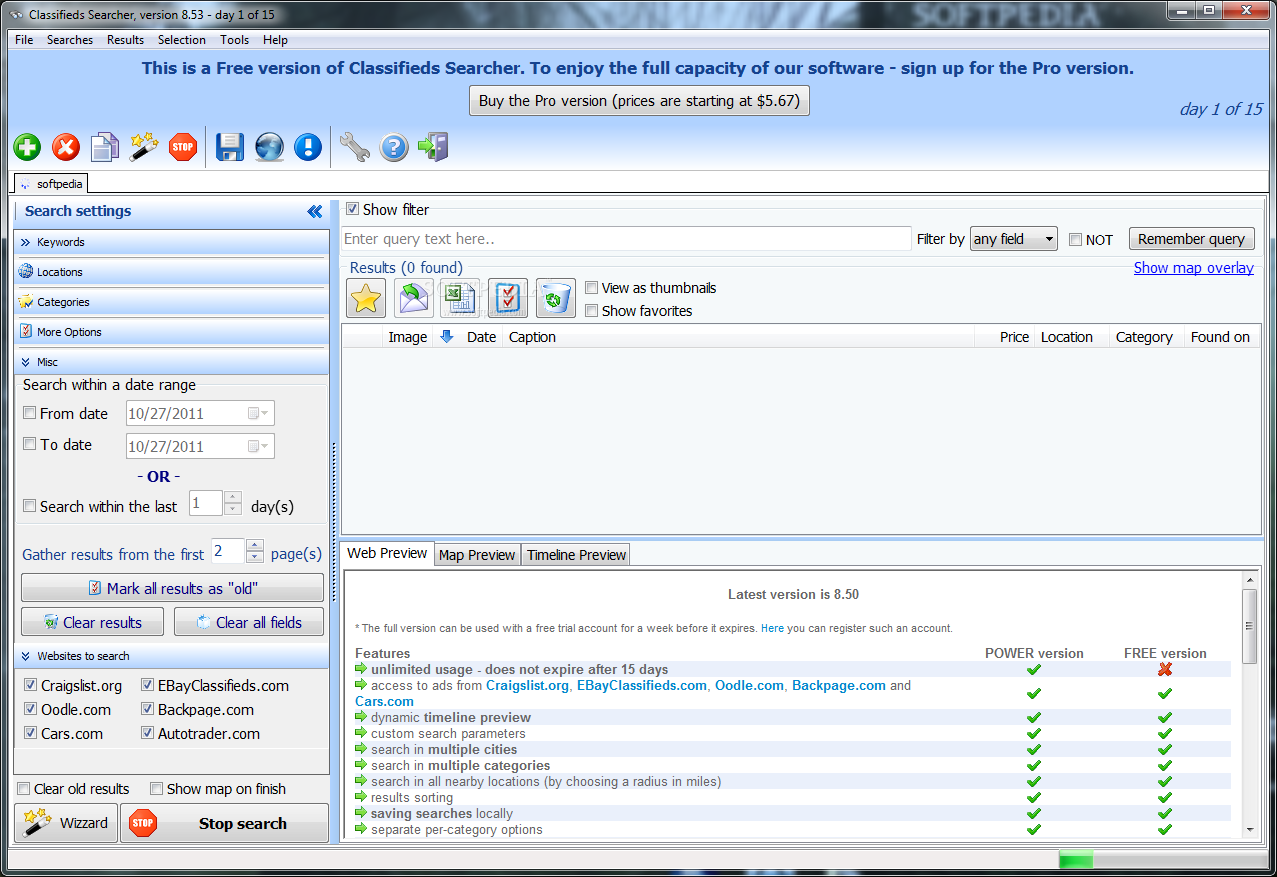Click the exit door toolbar icon
The width and height of the screenshot is (1277, 877).
click(x=433, y=147)
